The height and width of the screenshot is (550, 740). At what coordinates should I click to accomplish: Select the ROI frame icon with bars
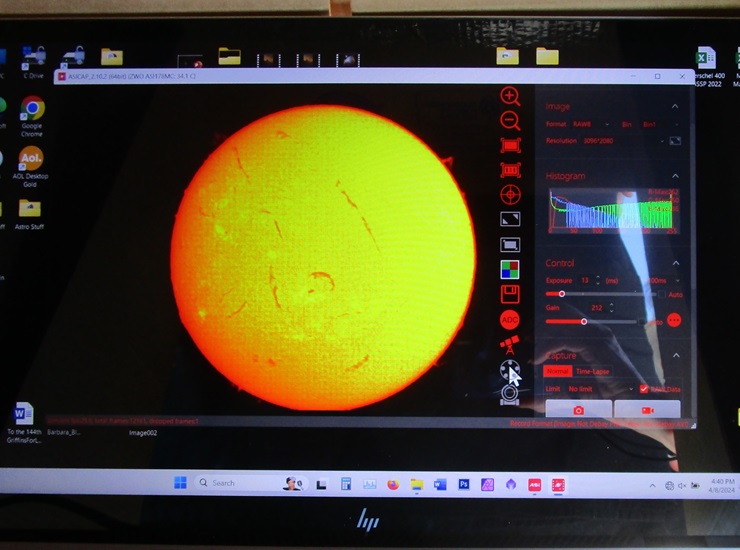tap(510, 170)
